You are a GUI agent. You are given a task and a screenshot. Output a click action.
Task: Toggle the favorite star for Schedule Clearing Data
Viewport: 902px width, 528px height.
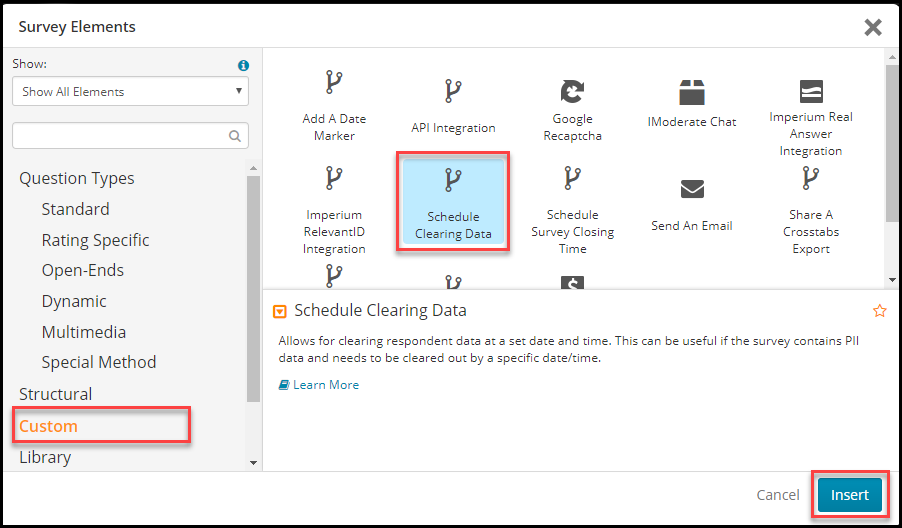point(880,311)
